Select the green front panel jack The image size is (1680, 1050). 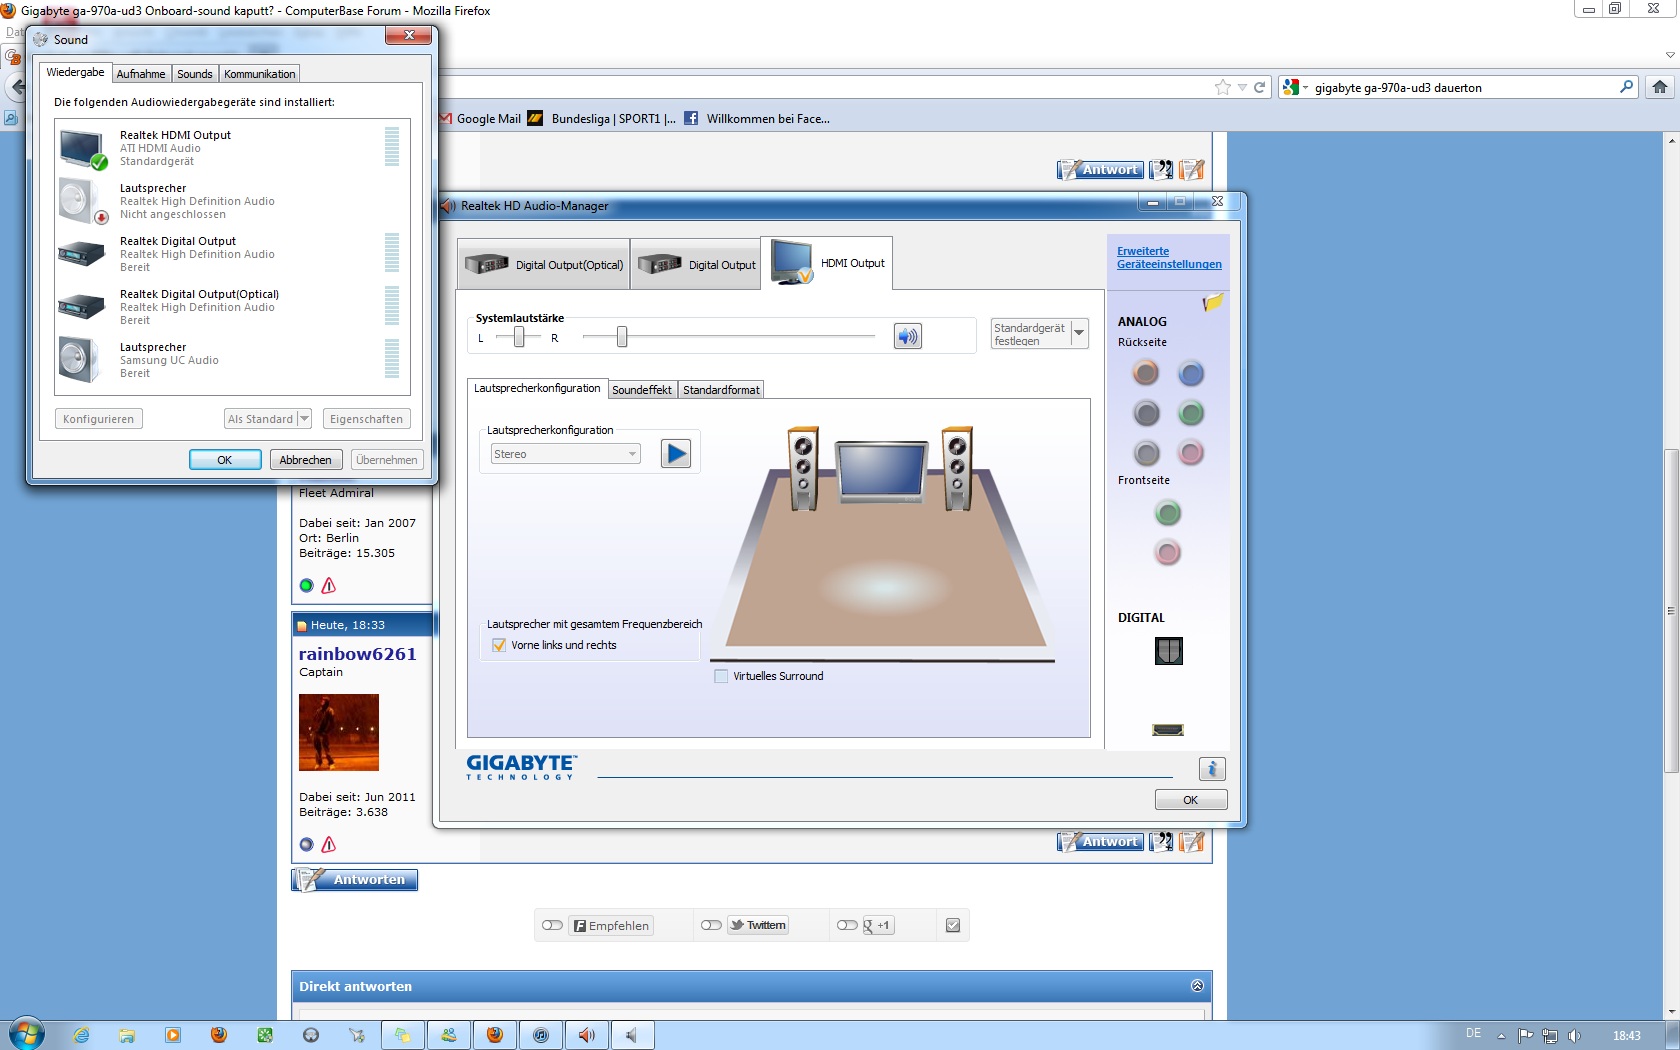(x=1168, y=513)
